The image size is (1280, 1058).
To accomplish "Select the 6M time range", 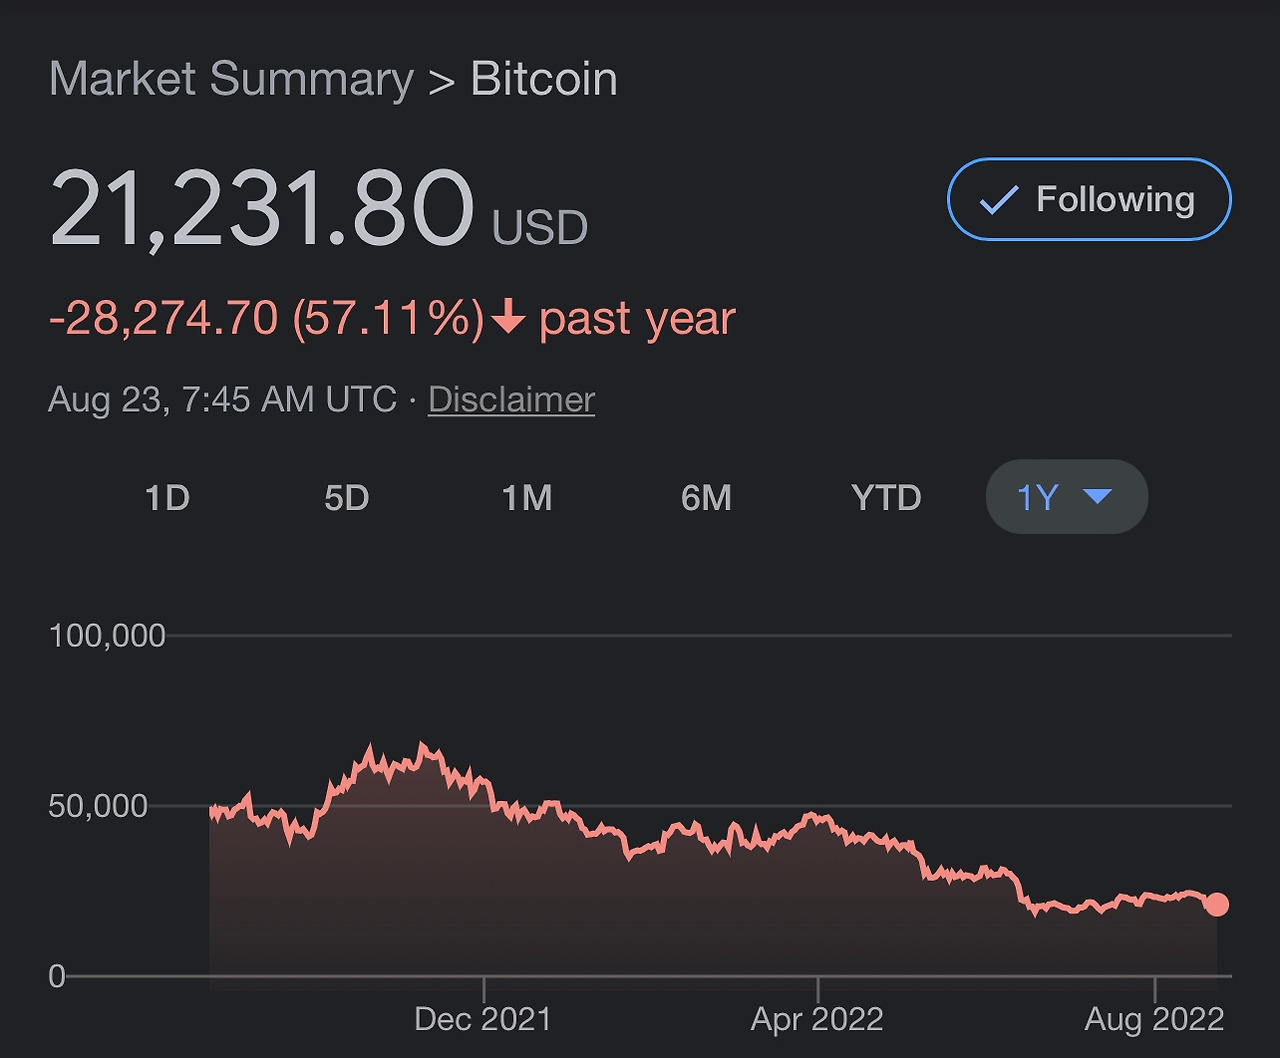I will tap(706, 497).
